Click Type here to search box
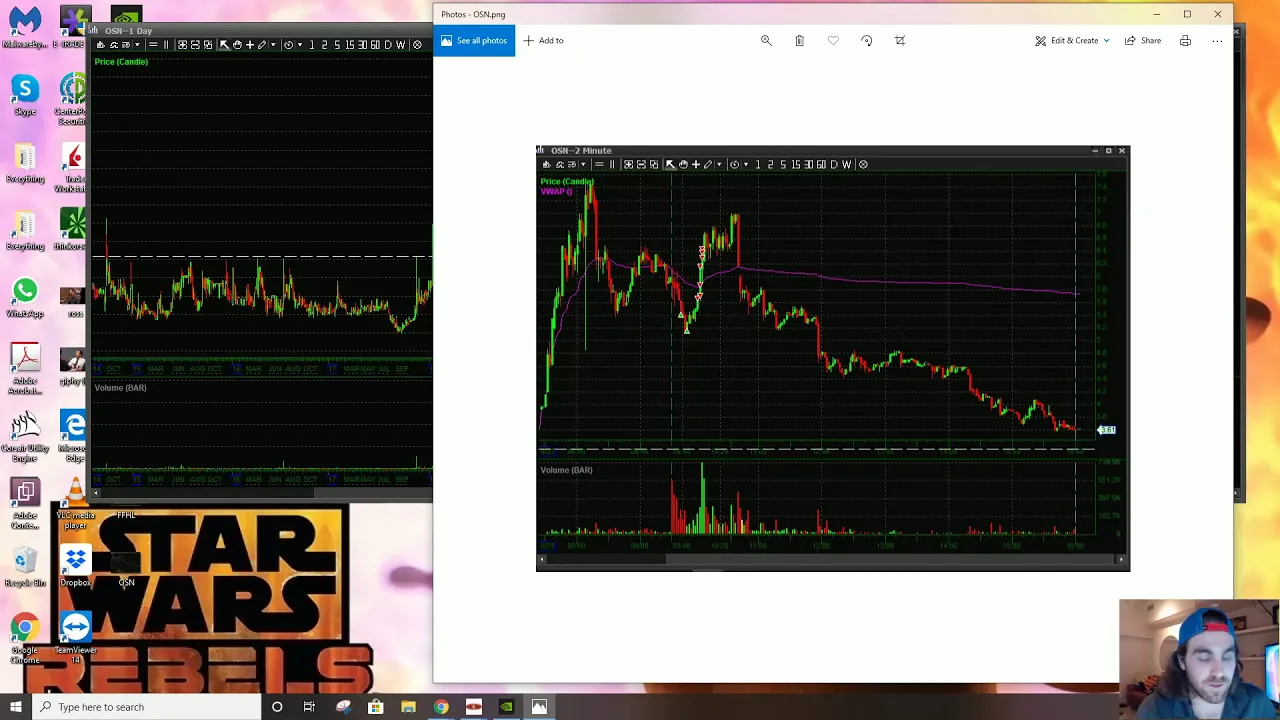Image resolution: width=1280 pixels, height=720 pixels. click(x=148, y=707)
